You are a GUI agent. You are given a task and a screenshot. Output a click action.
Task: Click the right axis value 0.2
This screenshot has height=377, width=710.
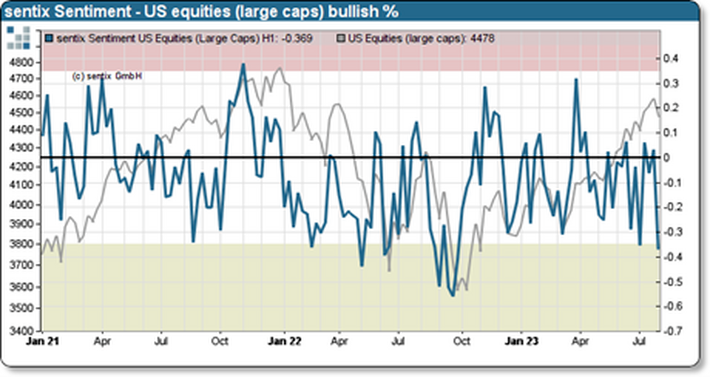tap(671, 108)
